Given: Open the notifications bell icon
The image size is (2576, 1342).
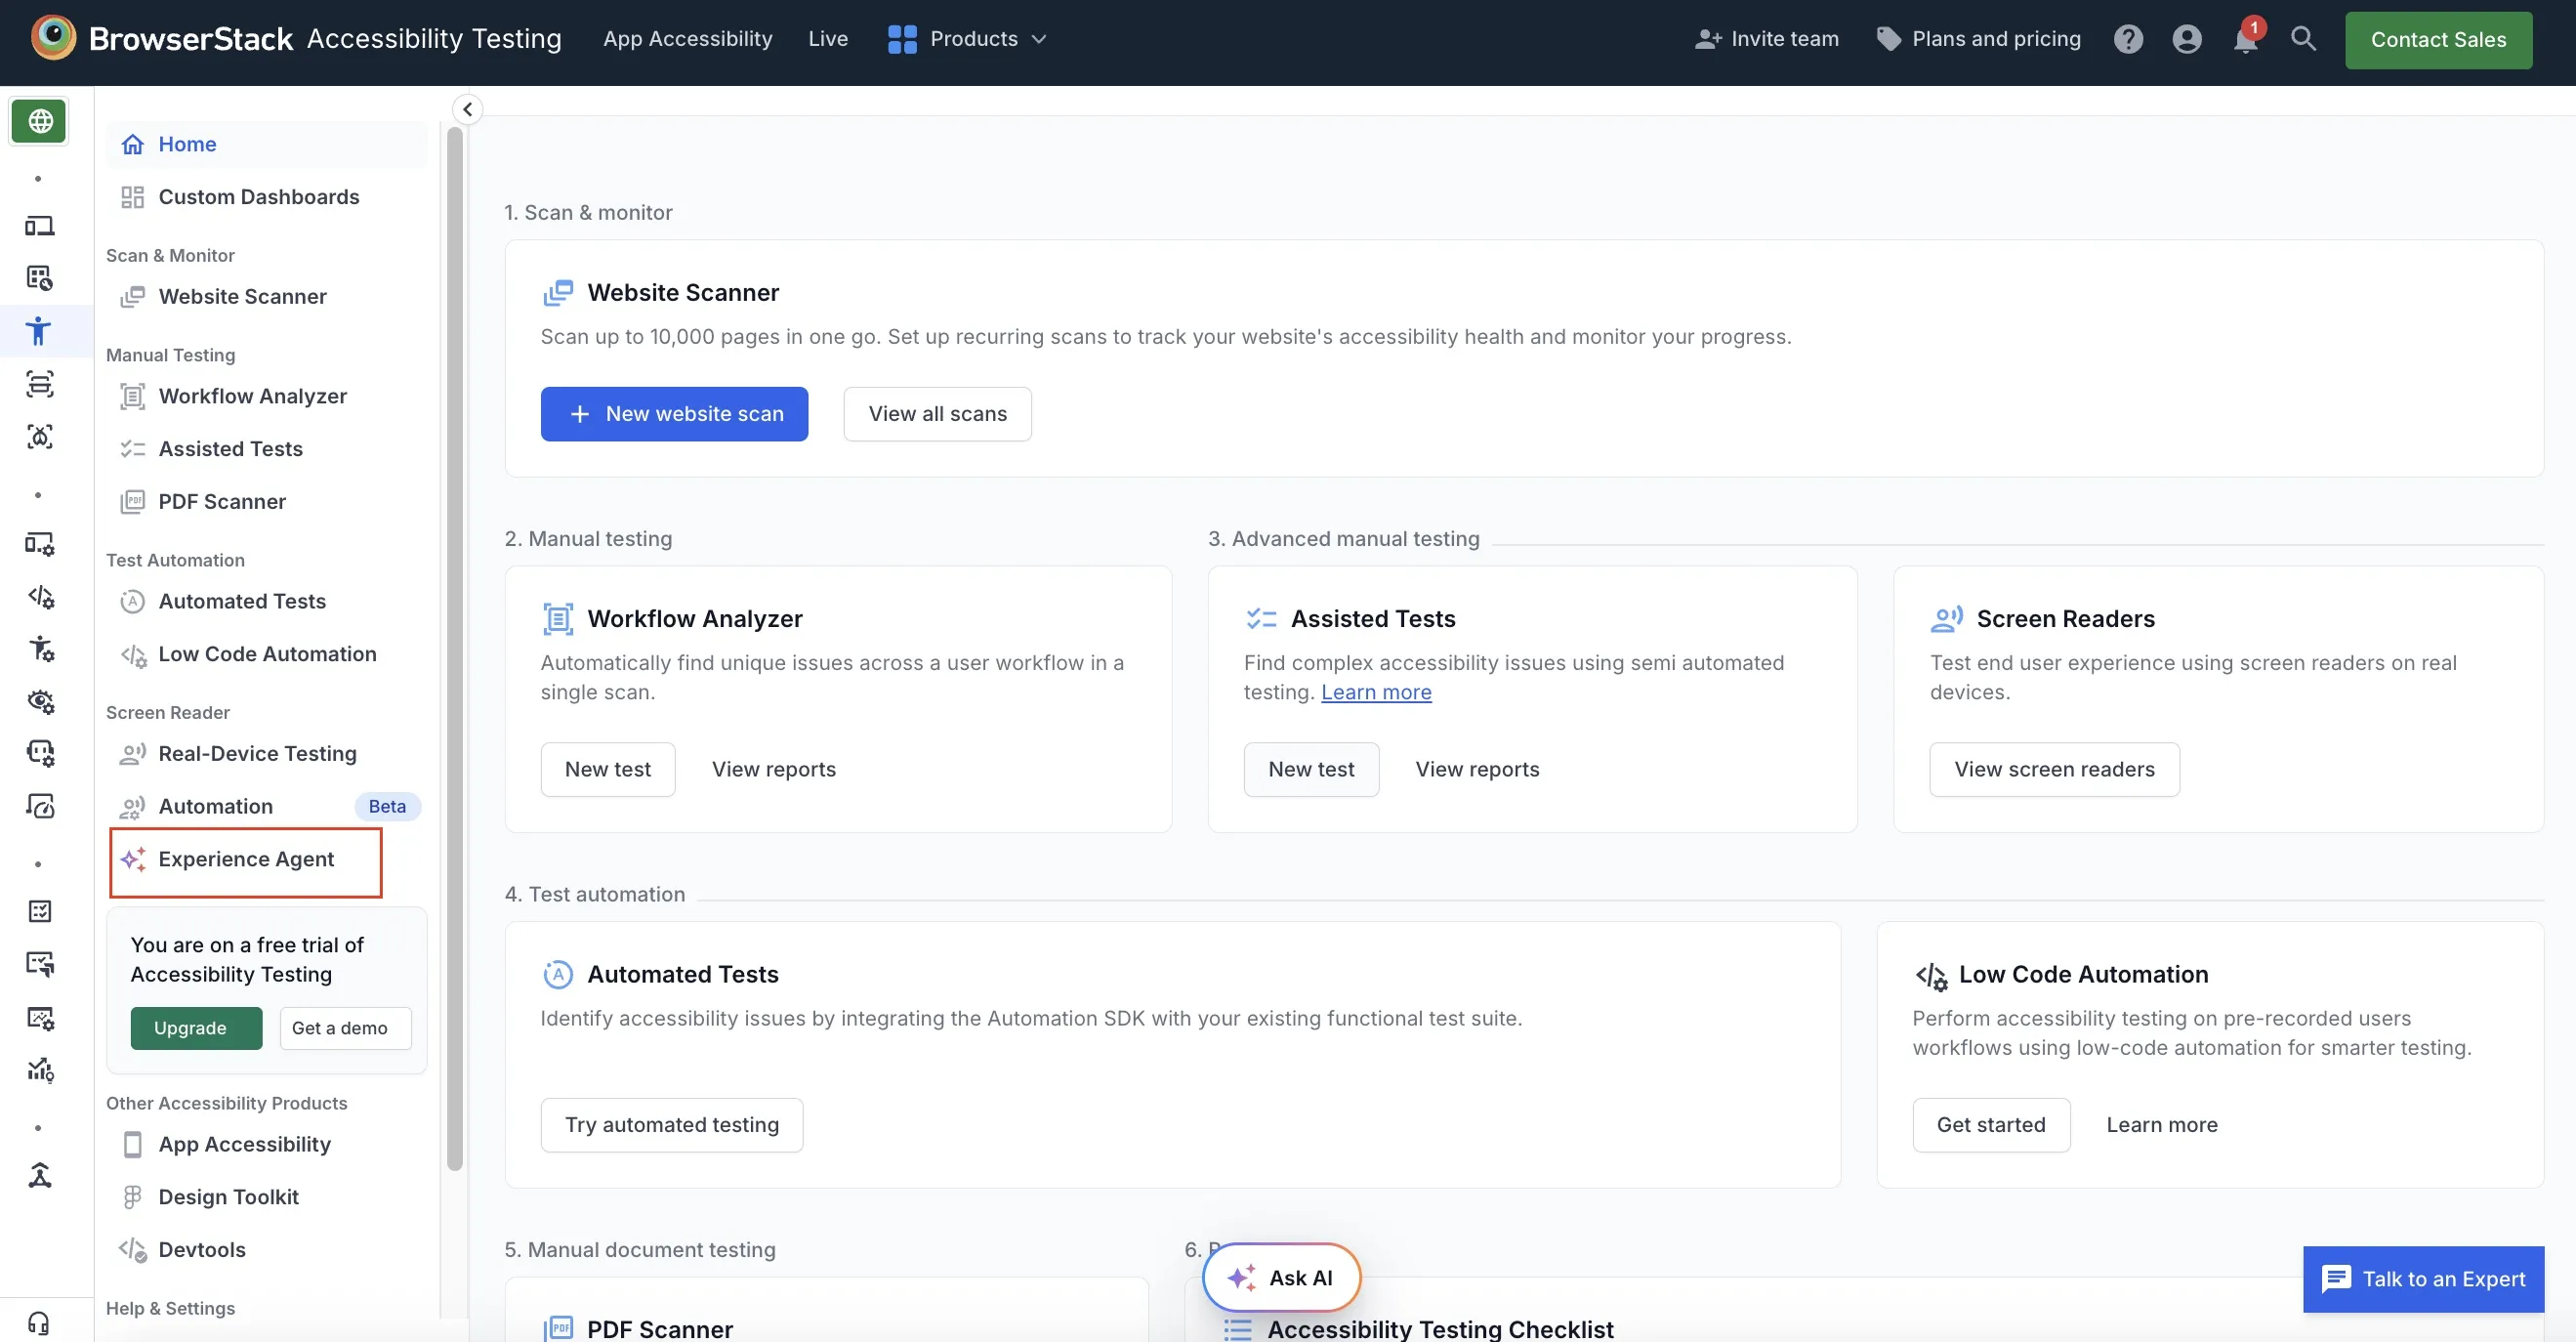Looking at the screenshot, I should (2245, 39).
